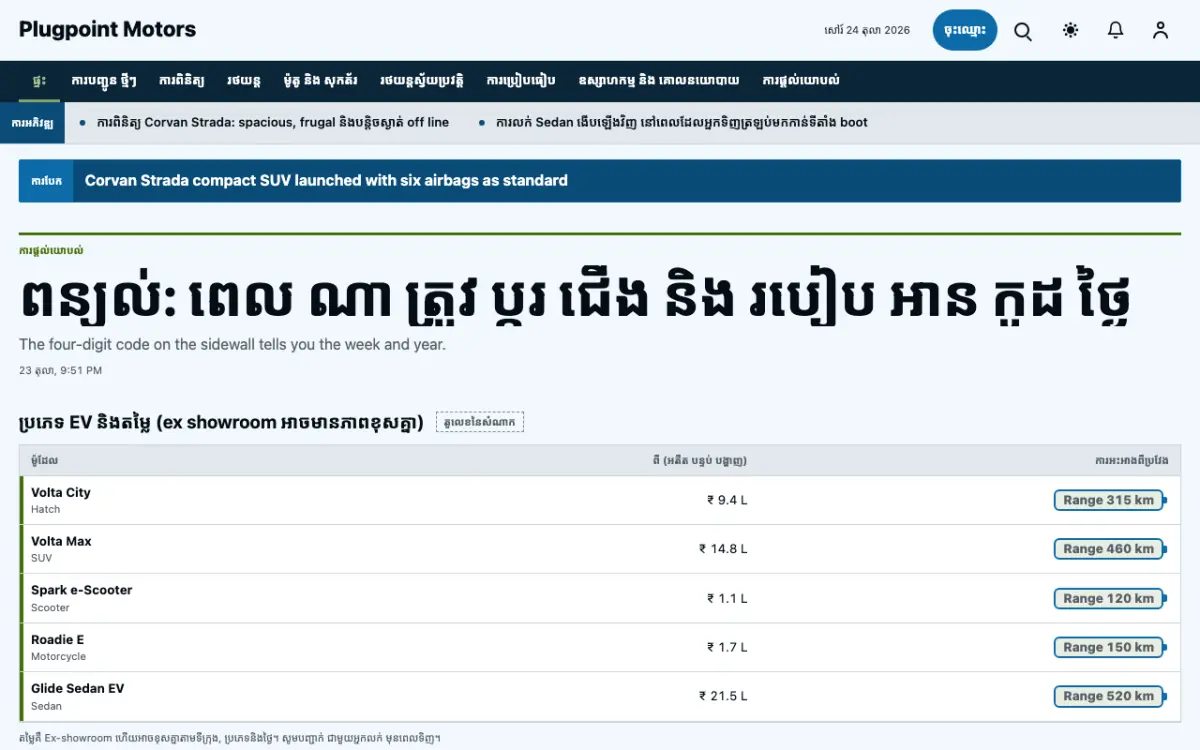The image size is (1200, 750).
Task: Click the Range 315 km badge
Action: tap(1108, 500)
